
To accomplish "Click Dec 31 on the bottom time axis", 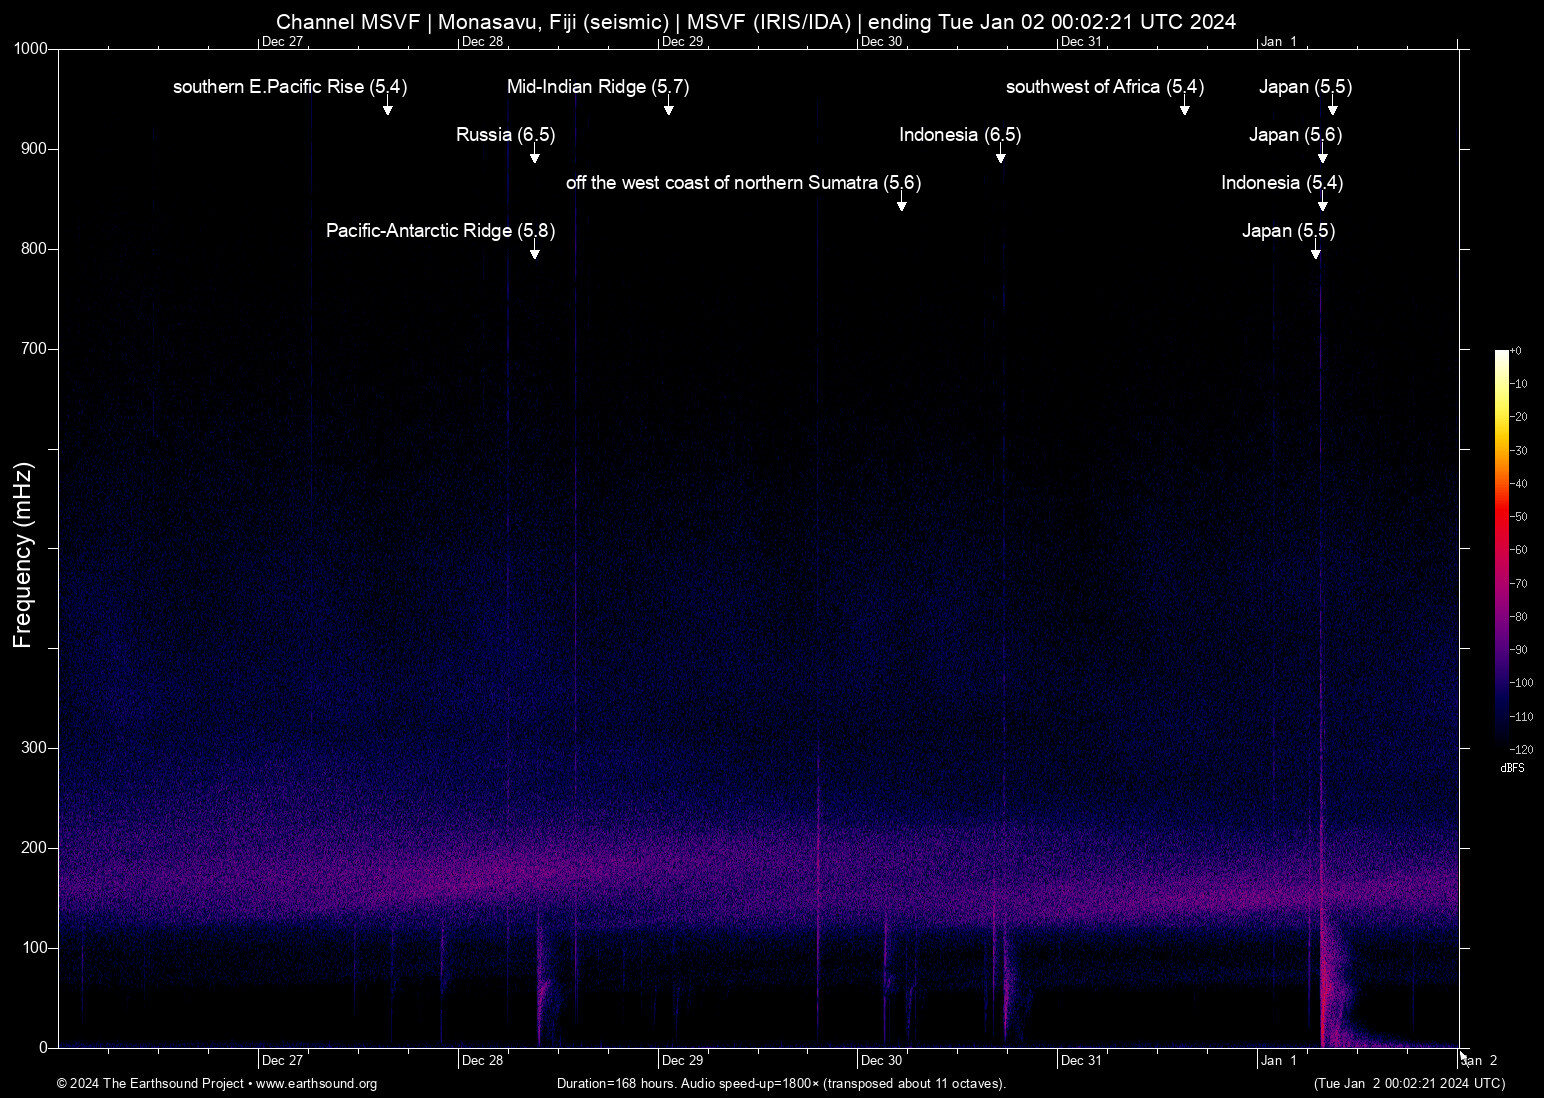I will tap(1081, 1061).
